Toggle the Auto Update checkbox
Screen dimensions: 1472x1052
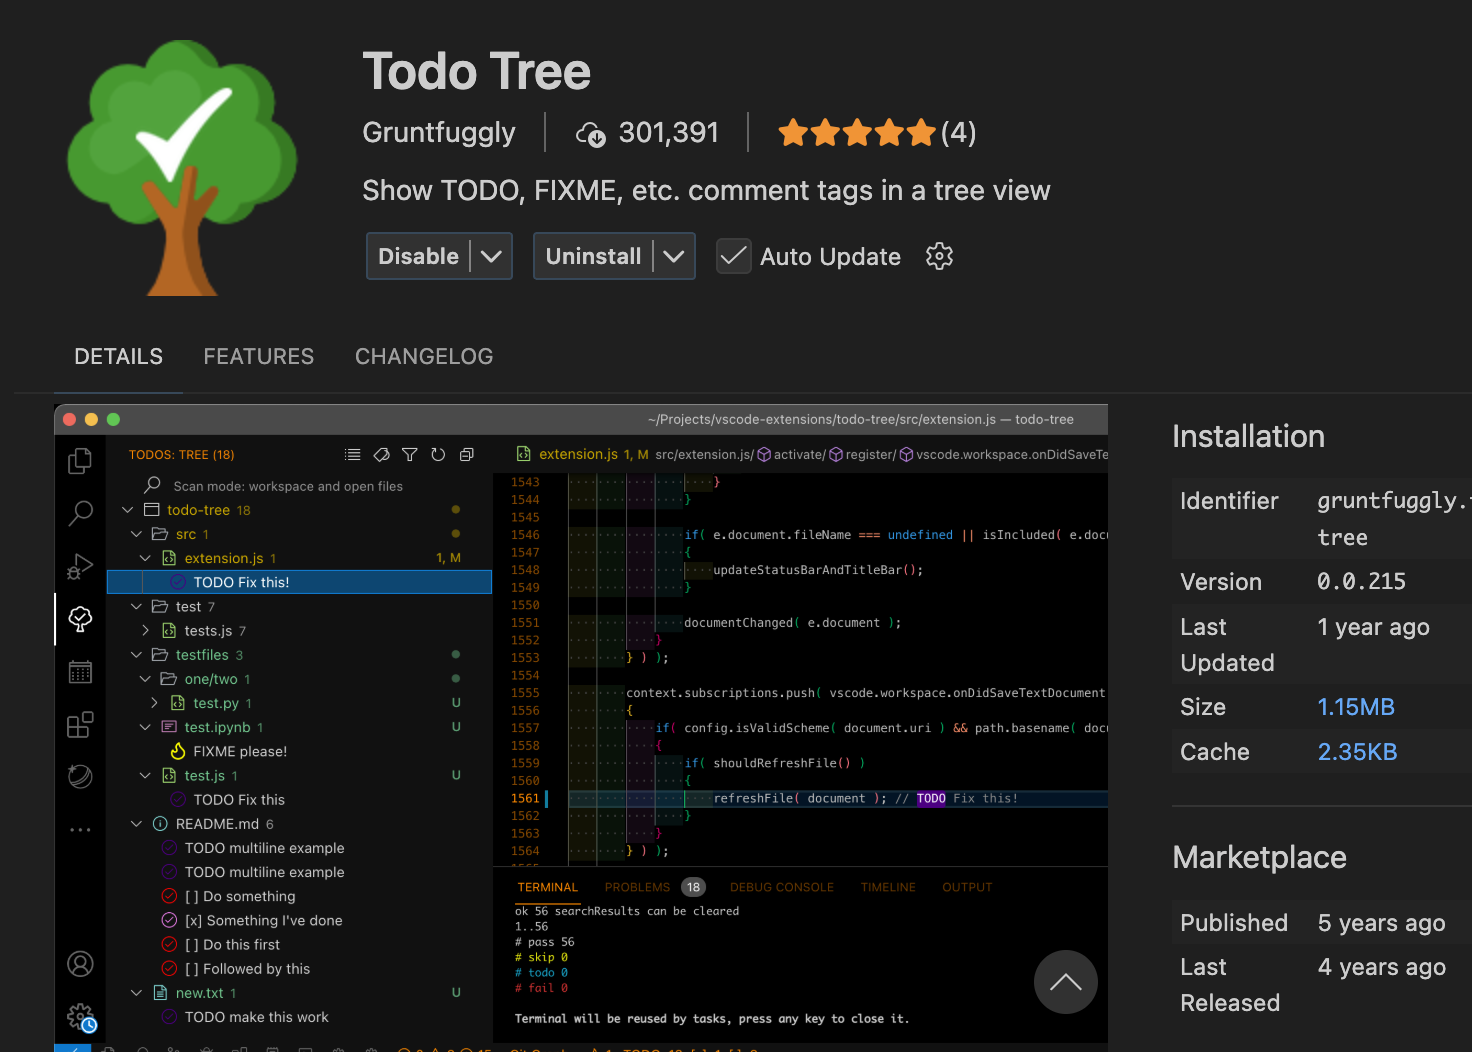[x=734, y=257]
